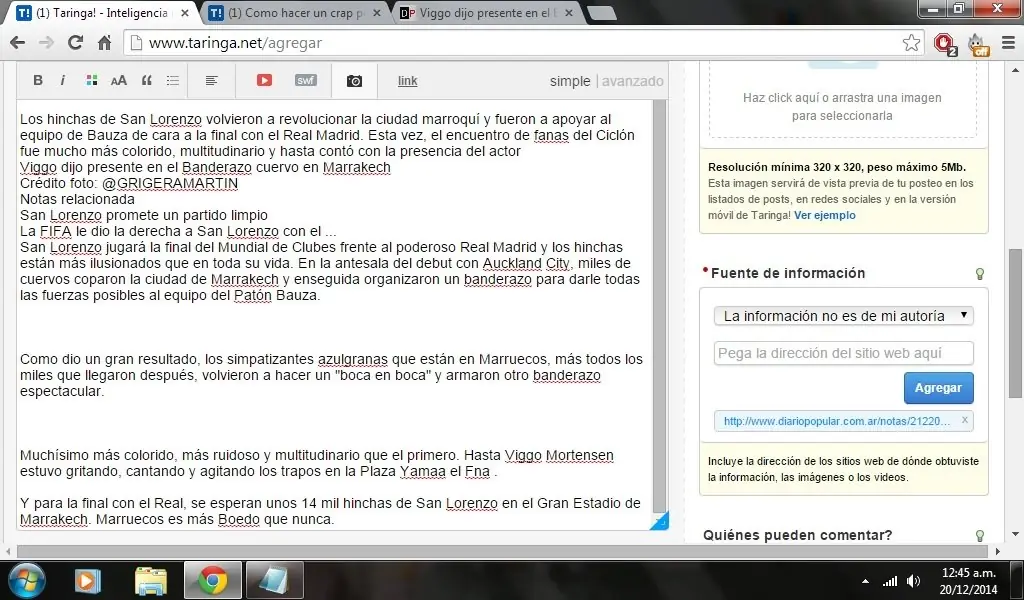Remove the added diariopopular source URL
The width and height of the screenshot is (1024, 600).
965,420
